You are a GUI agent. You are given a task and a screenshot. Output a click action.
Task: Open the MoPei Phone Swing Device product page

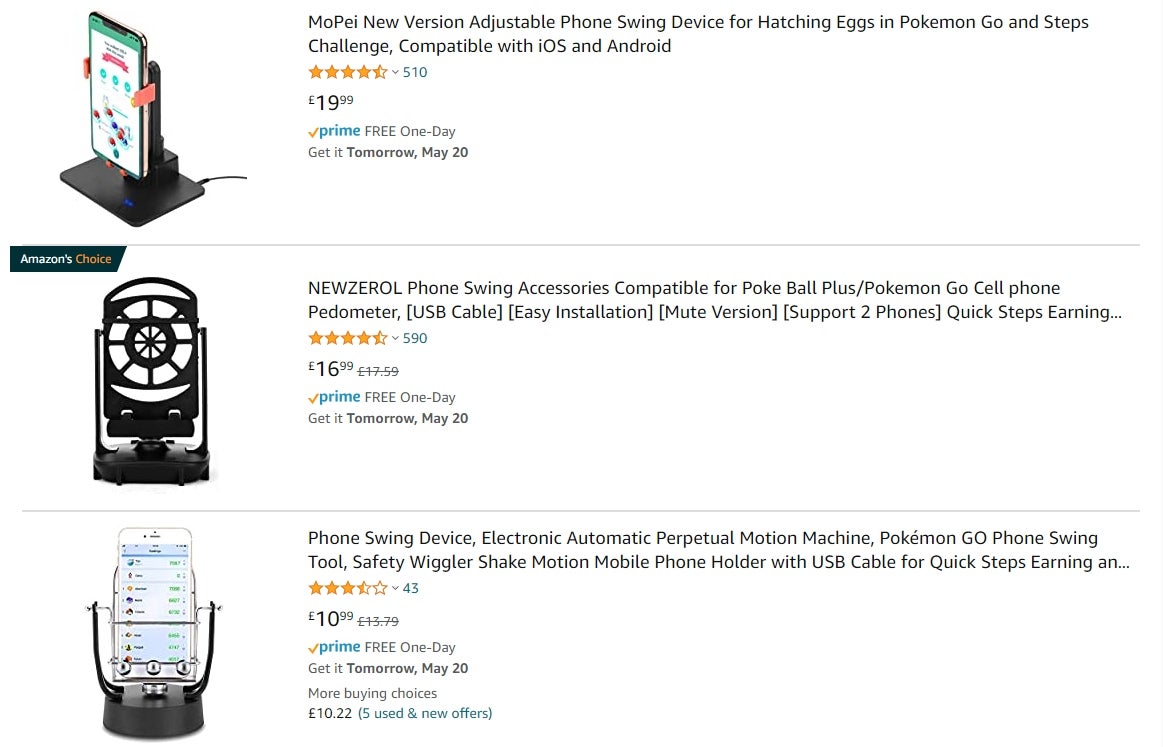pos(697,33)
